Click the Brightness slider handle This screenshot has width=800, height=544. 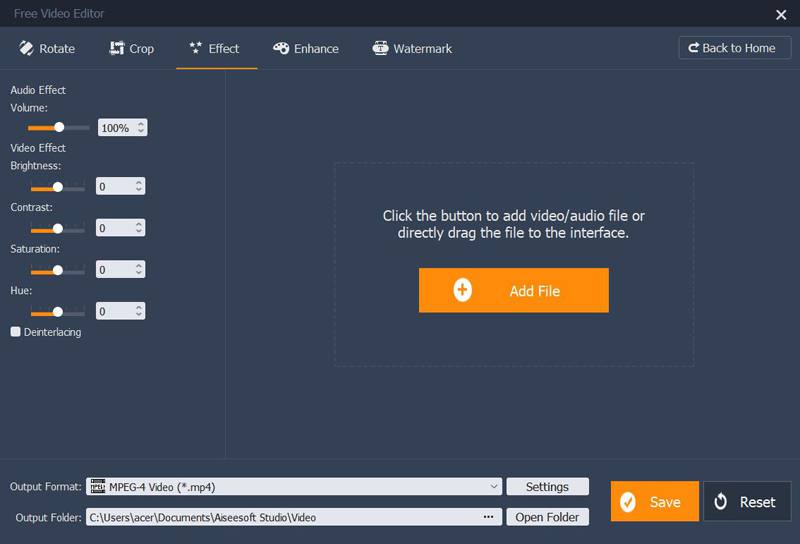tap(58, 187)
